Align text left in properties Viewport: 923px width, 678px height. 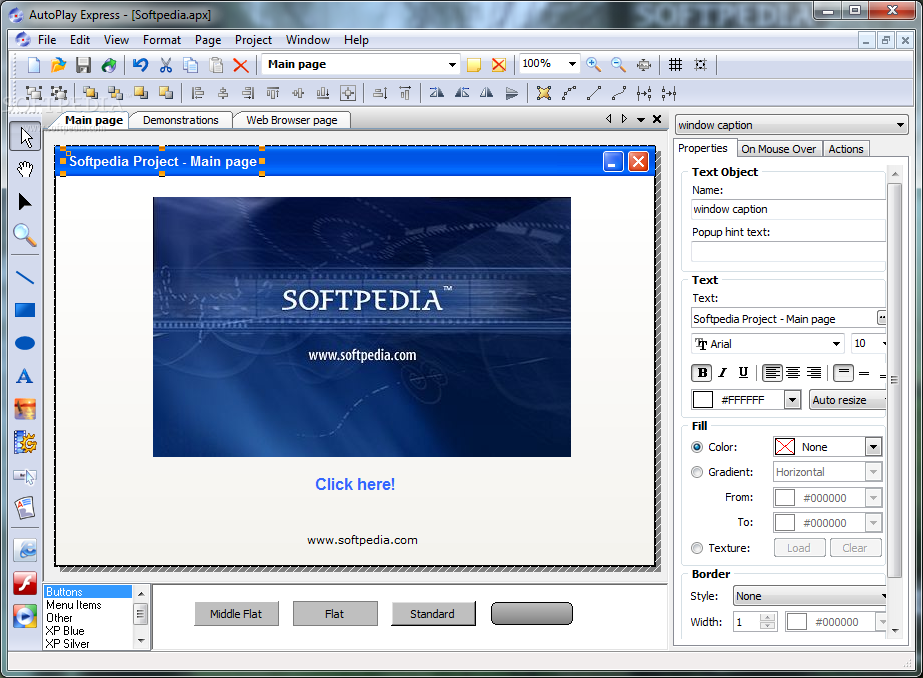click(772, 373)
